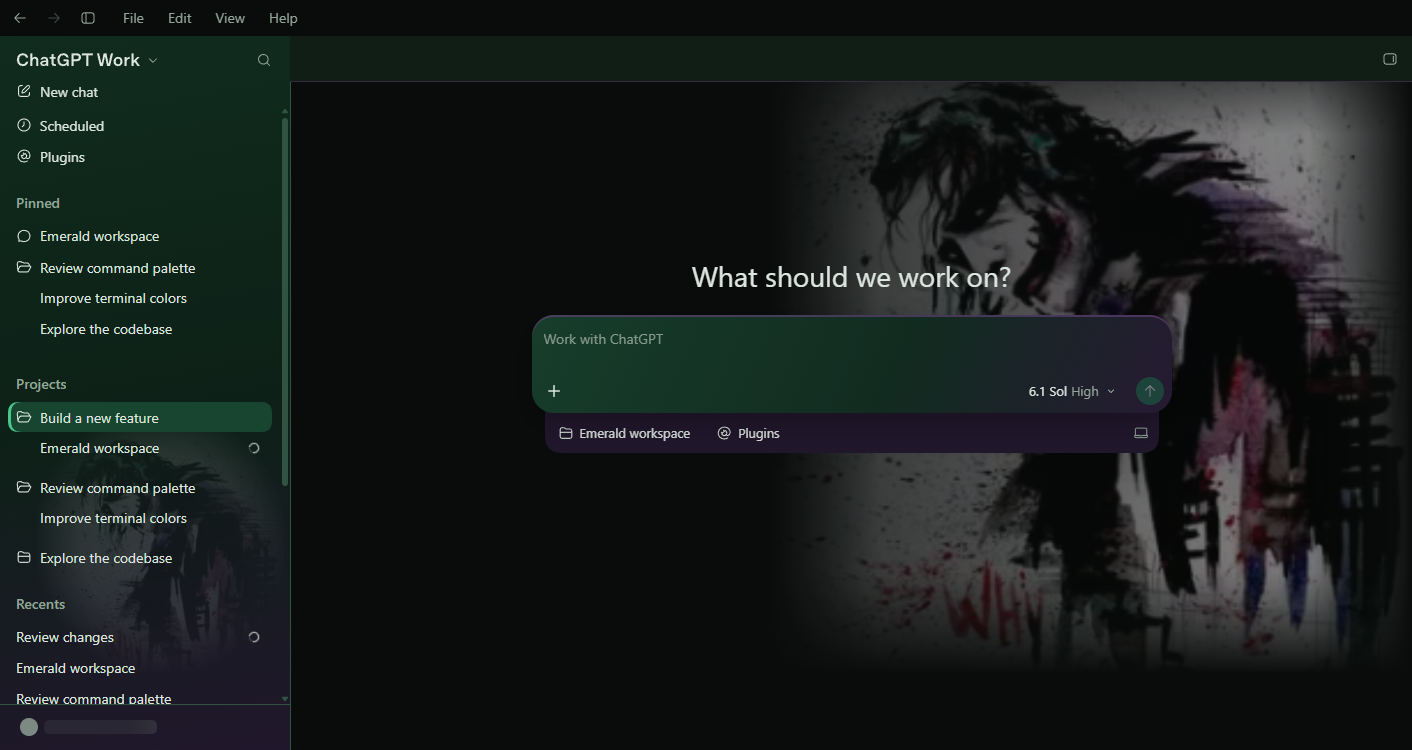Open Emerald workspace in Recents
The image size is (1412, 750).
[x=75, y=668]
